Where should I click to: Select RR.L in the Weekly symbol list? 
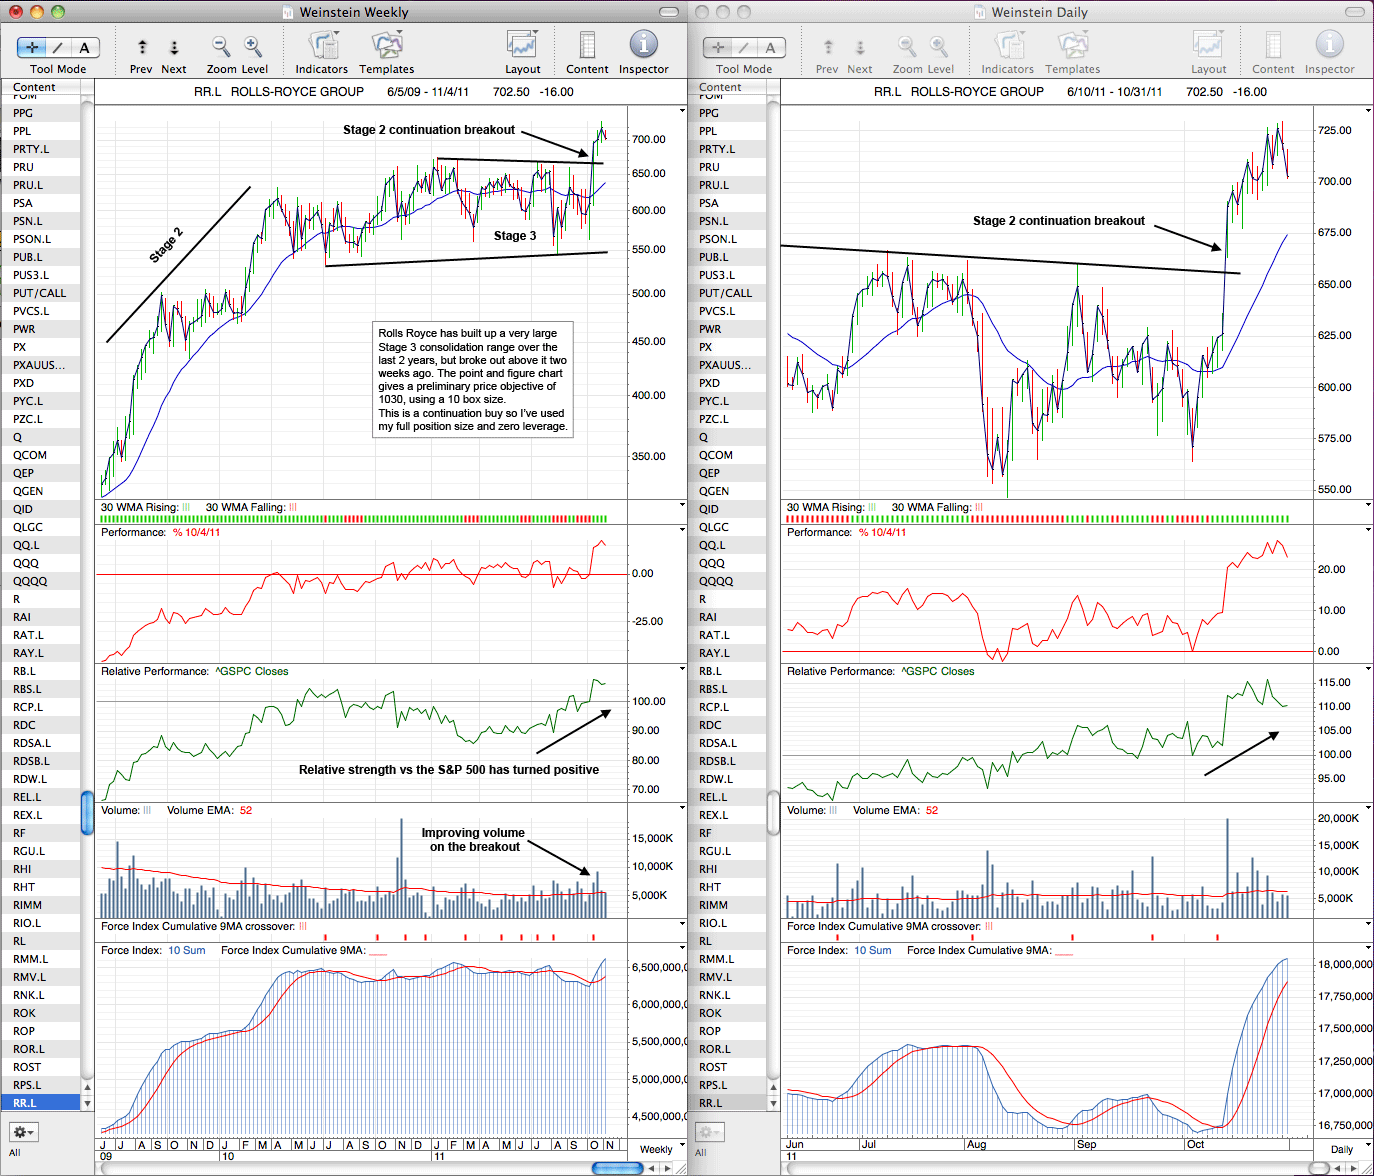(x=40, y=1103)
